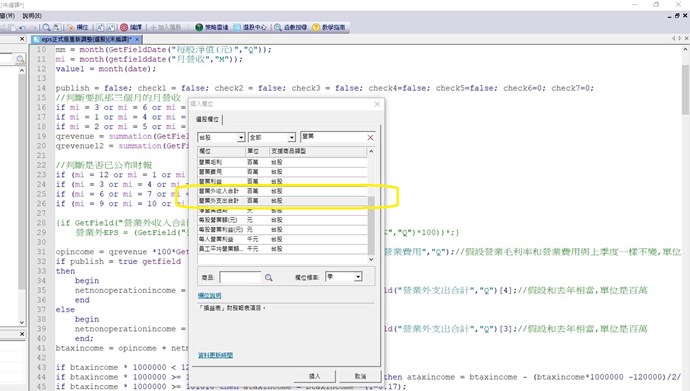Click the editor vertical scrollbar thumb
Image resolution: width=690 pixels, height=391 pixels.
(x=686, y=89)
